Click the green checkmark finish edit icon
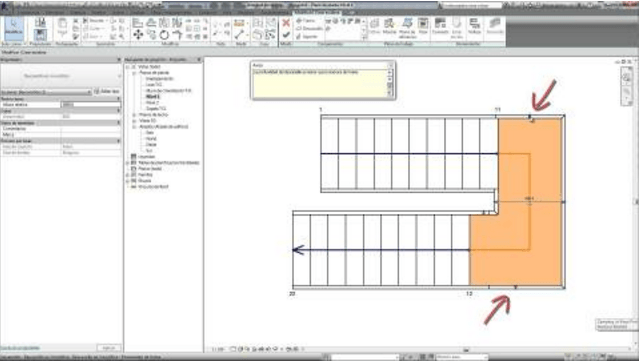The image size is (640, 362). click(x=286, y=35)
